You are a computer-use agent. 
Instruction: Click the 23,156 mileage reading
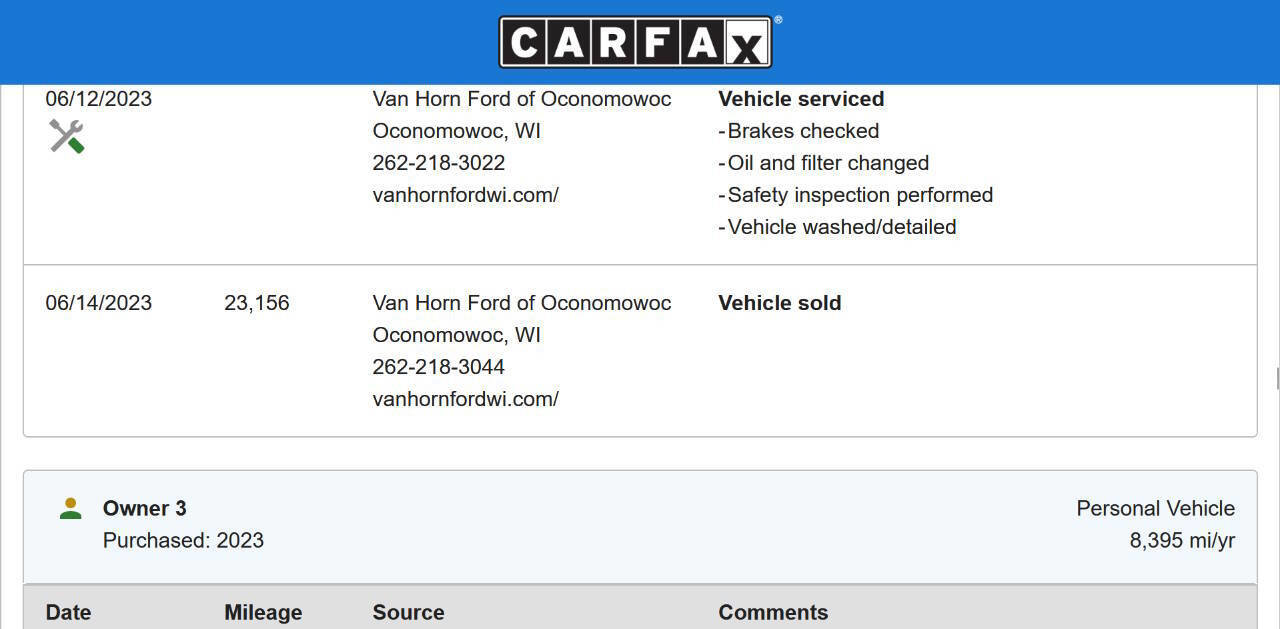[257, 303]
